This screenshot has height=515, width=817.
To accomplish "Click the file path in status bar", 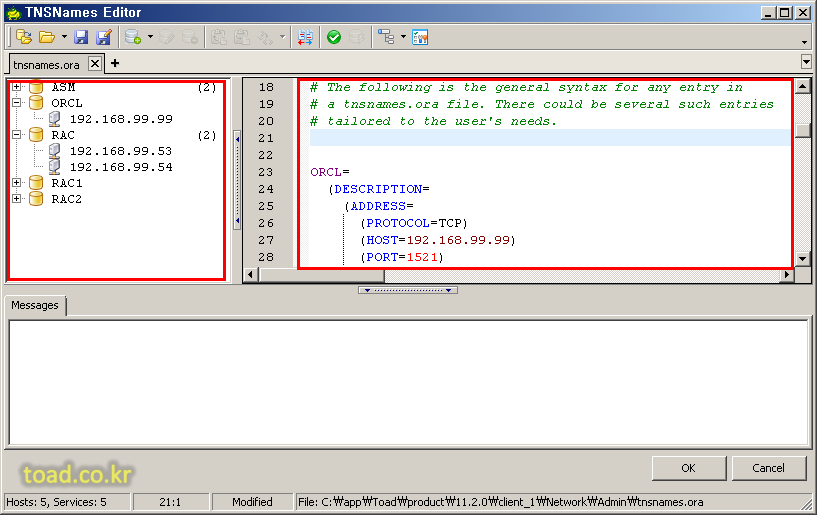I will 501,502.
